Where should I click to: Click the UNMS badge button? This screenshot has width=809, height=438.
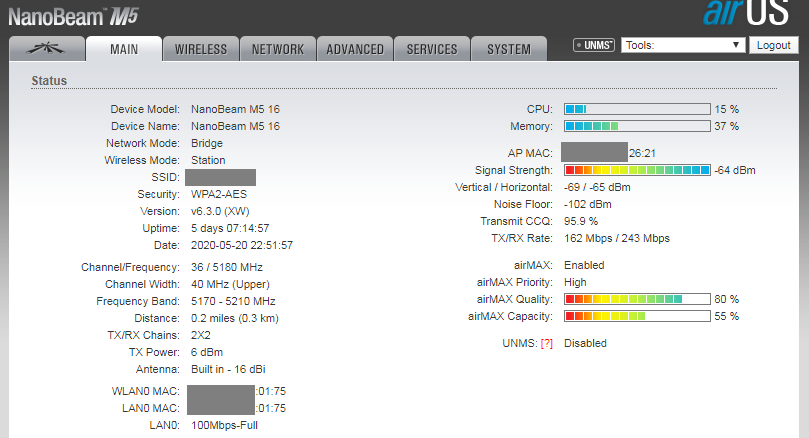click(594, 45)
